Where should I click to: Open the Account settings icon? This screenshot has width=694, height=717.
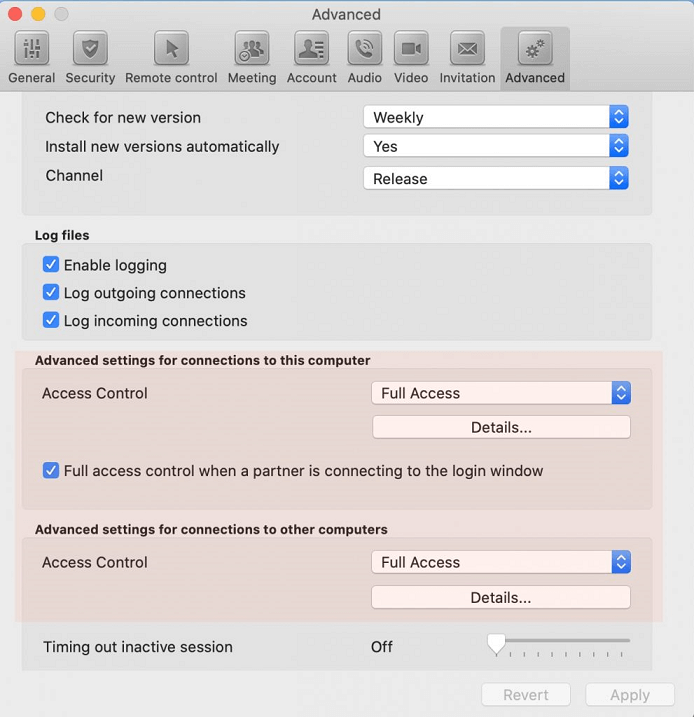click(311, 49)
